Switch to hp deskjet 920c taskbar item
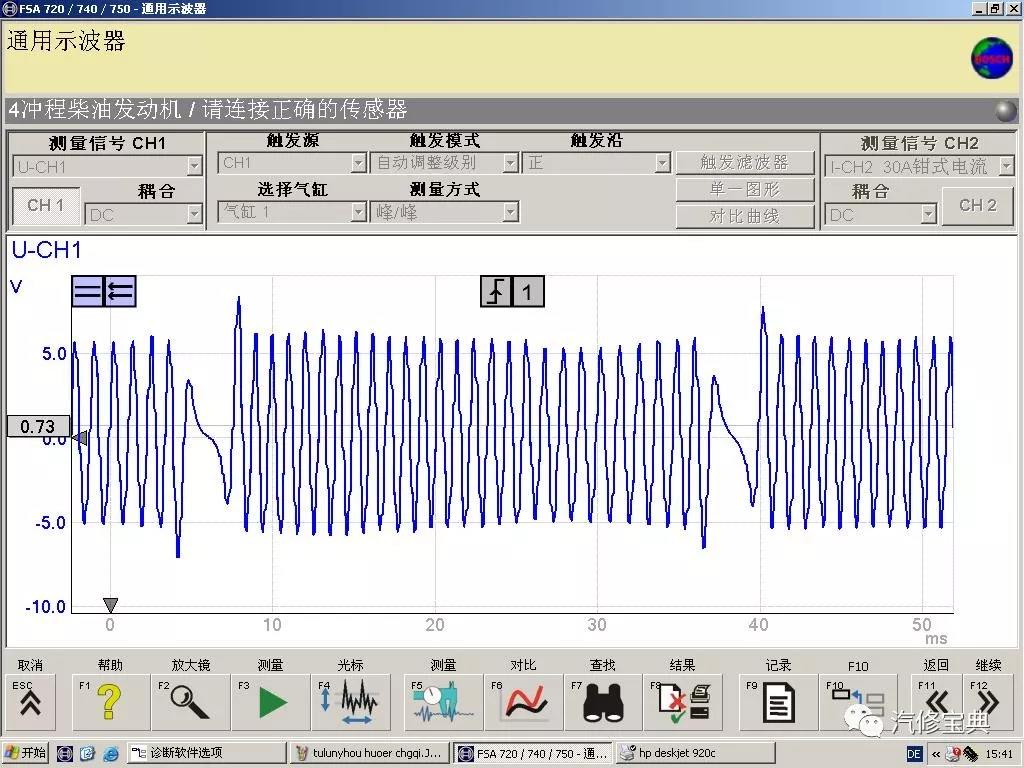This screenshot has height=768, width=1024. pyautogui.click(x=696, y=753)
